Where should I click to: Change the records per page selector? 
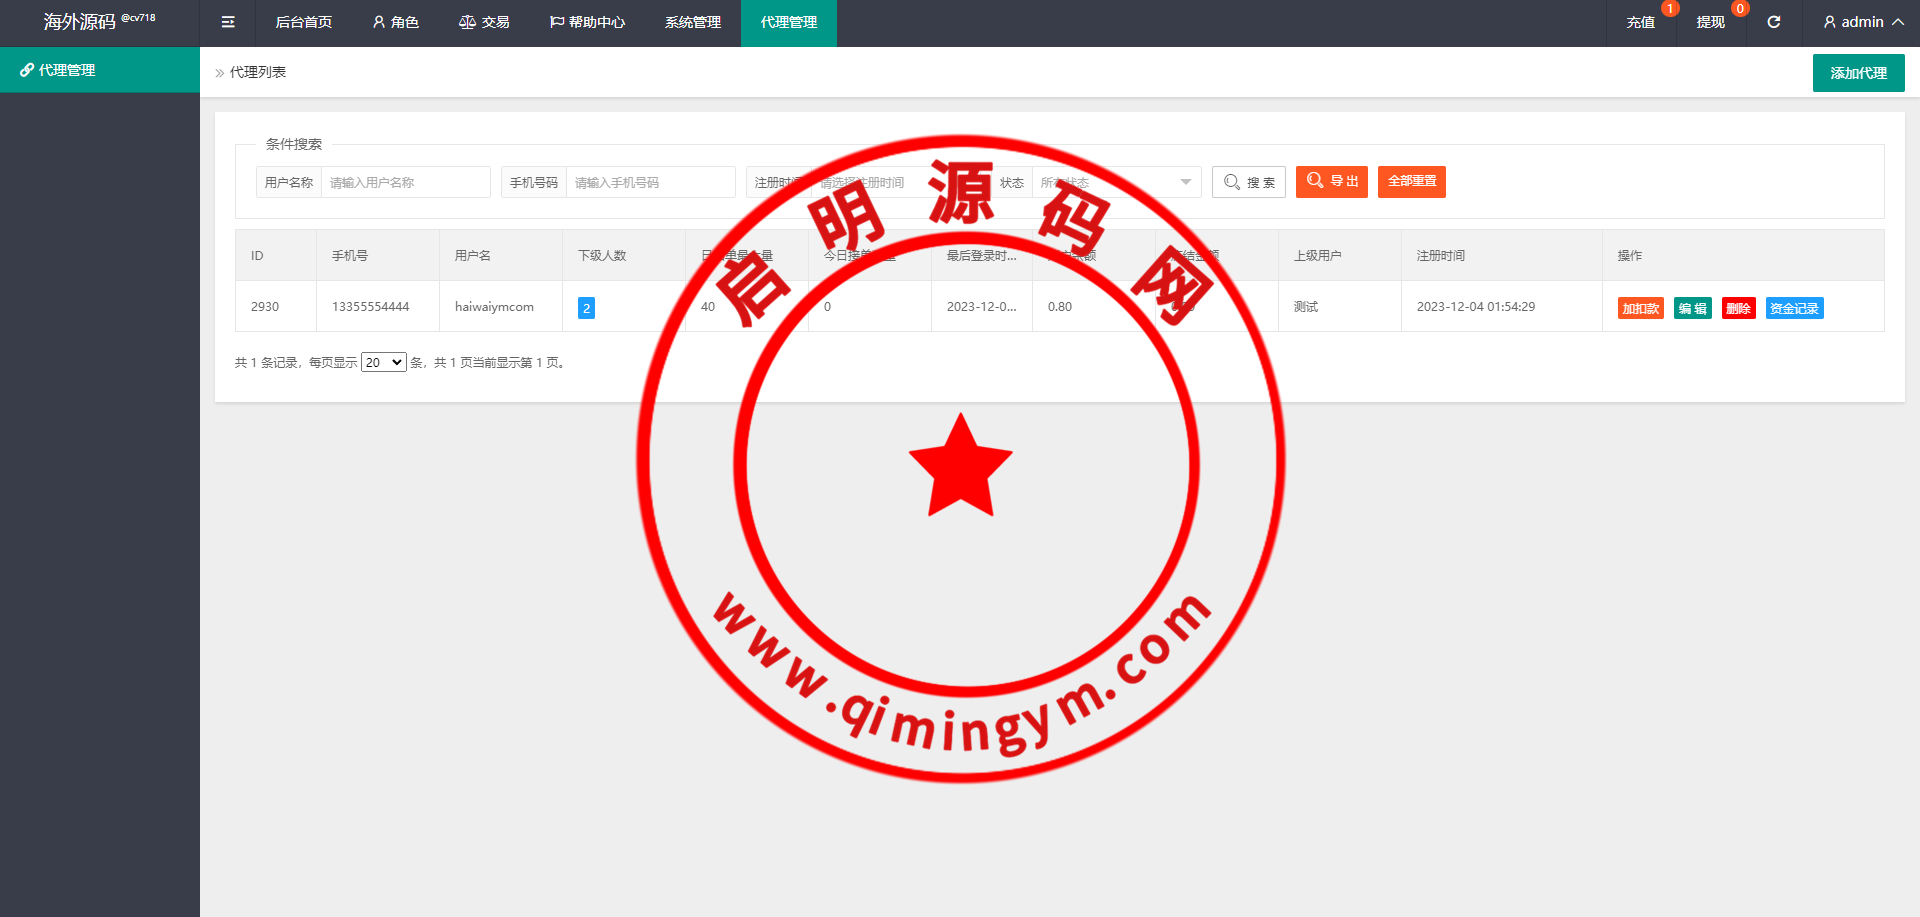coord(383,362)
